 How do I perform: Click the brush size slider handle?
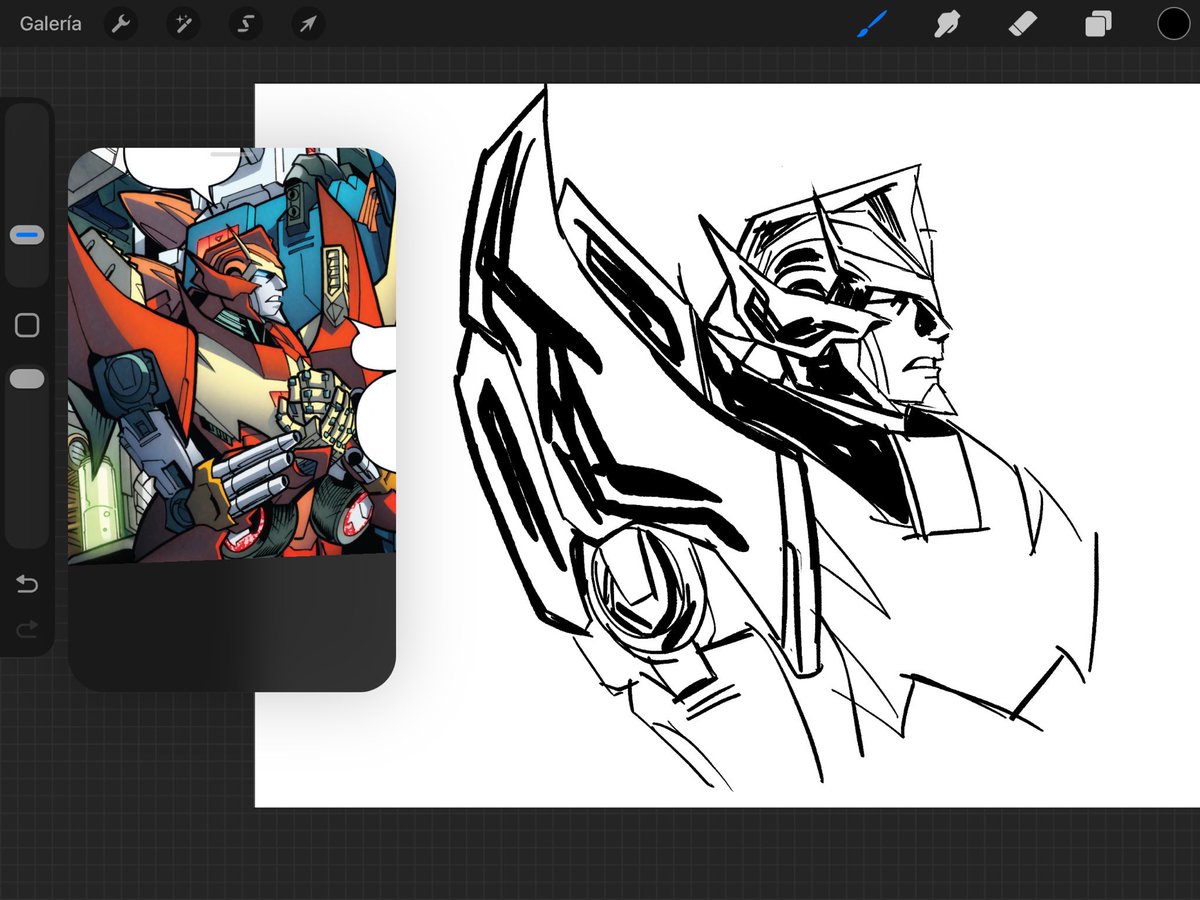(27, 236)
